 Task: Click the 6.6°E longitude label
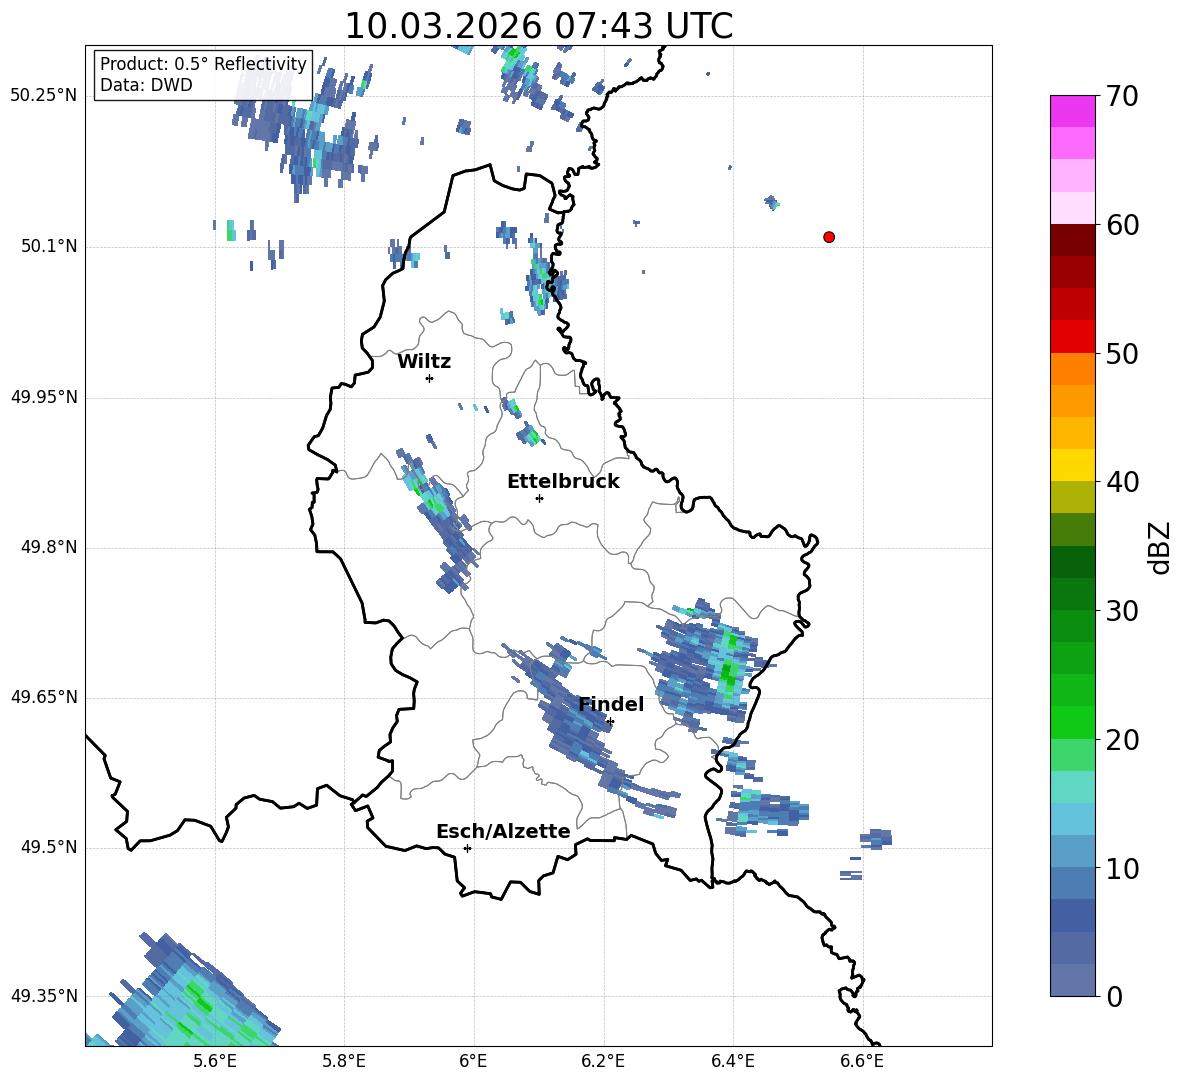[862, 1061]
